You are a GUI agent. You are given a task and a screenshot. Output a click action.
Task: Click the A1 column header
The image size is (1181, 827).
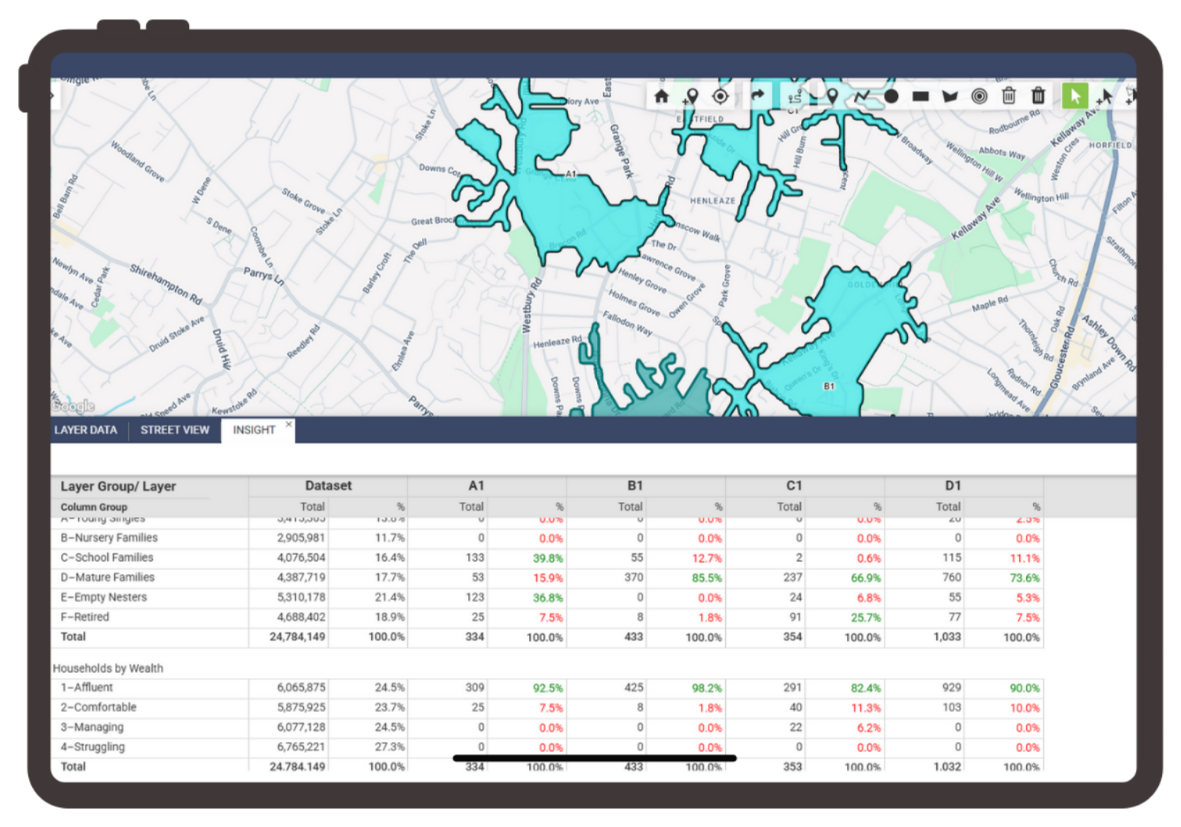pyautogui.click(x=477, y=485)
